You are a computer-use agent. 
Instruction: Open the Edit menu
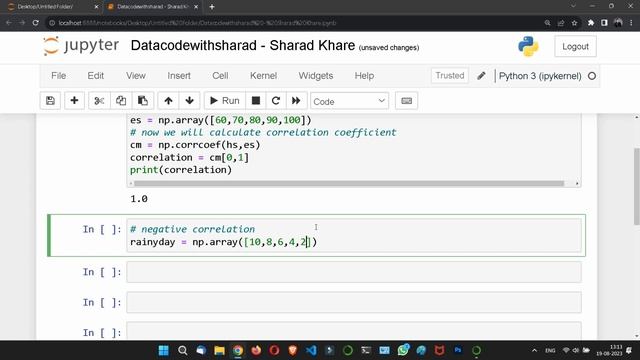(96, 76)
